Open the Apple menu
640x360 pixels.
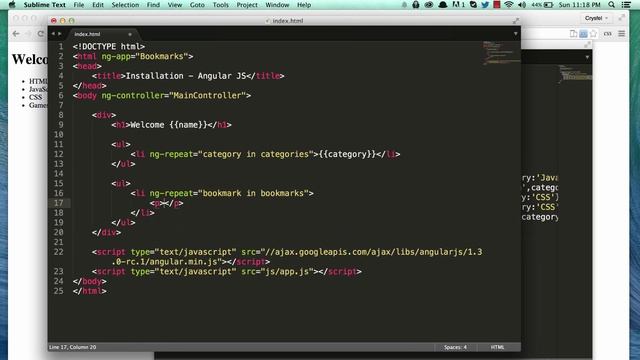pyautogui.click(x=12, y=4)
